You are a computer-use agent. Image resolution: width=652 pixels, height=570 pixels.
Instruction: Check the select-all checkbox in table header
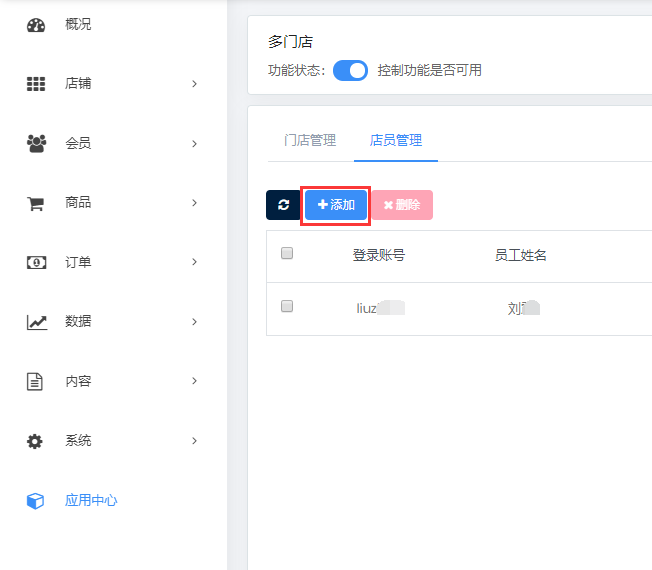tap(287, 254)
